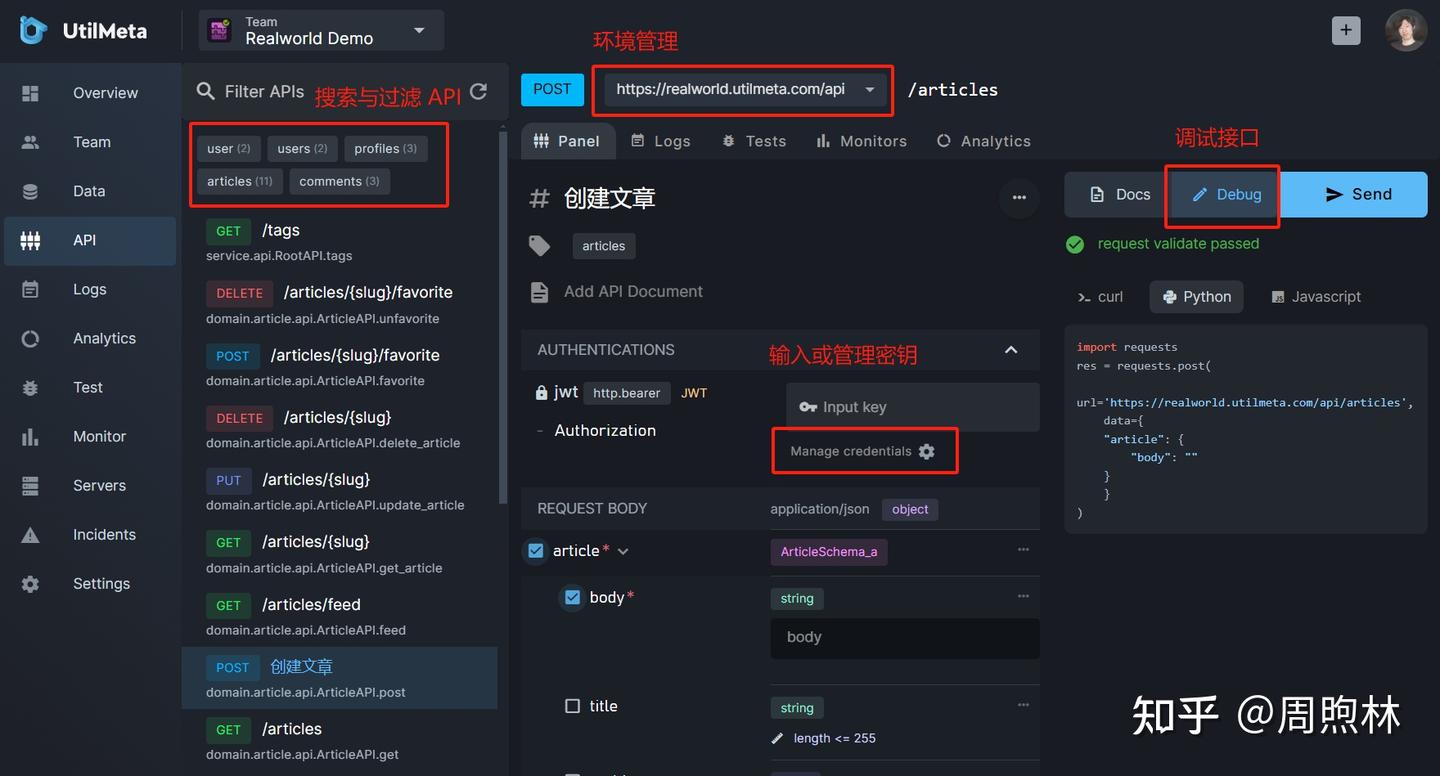
Task: Toggle the users (2) filter tag
Action: pos(302,149)
